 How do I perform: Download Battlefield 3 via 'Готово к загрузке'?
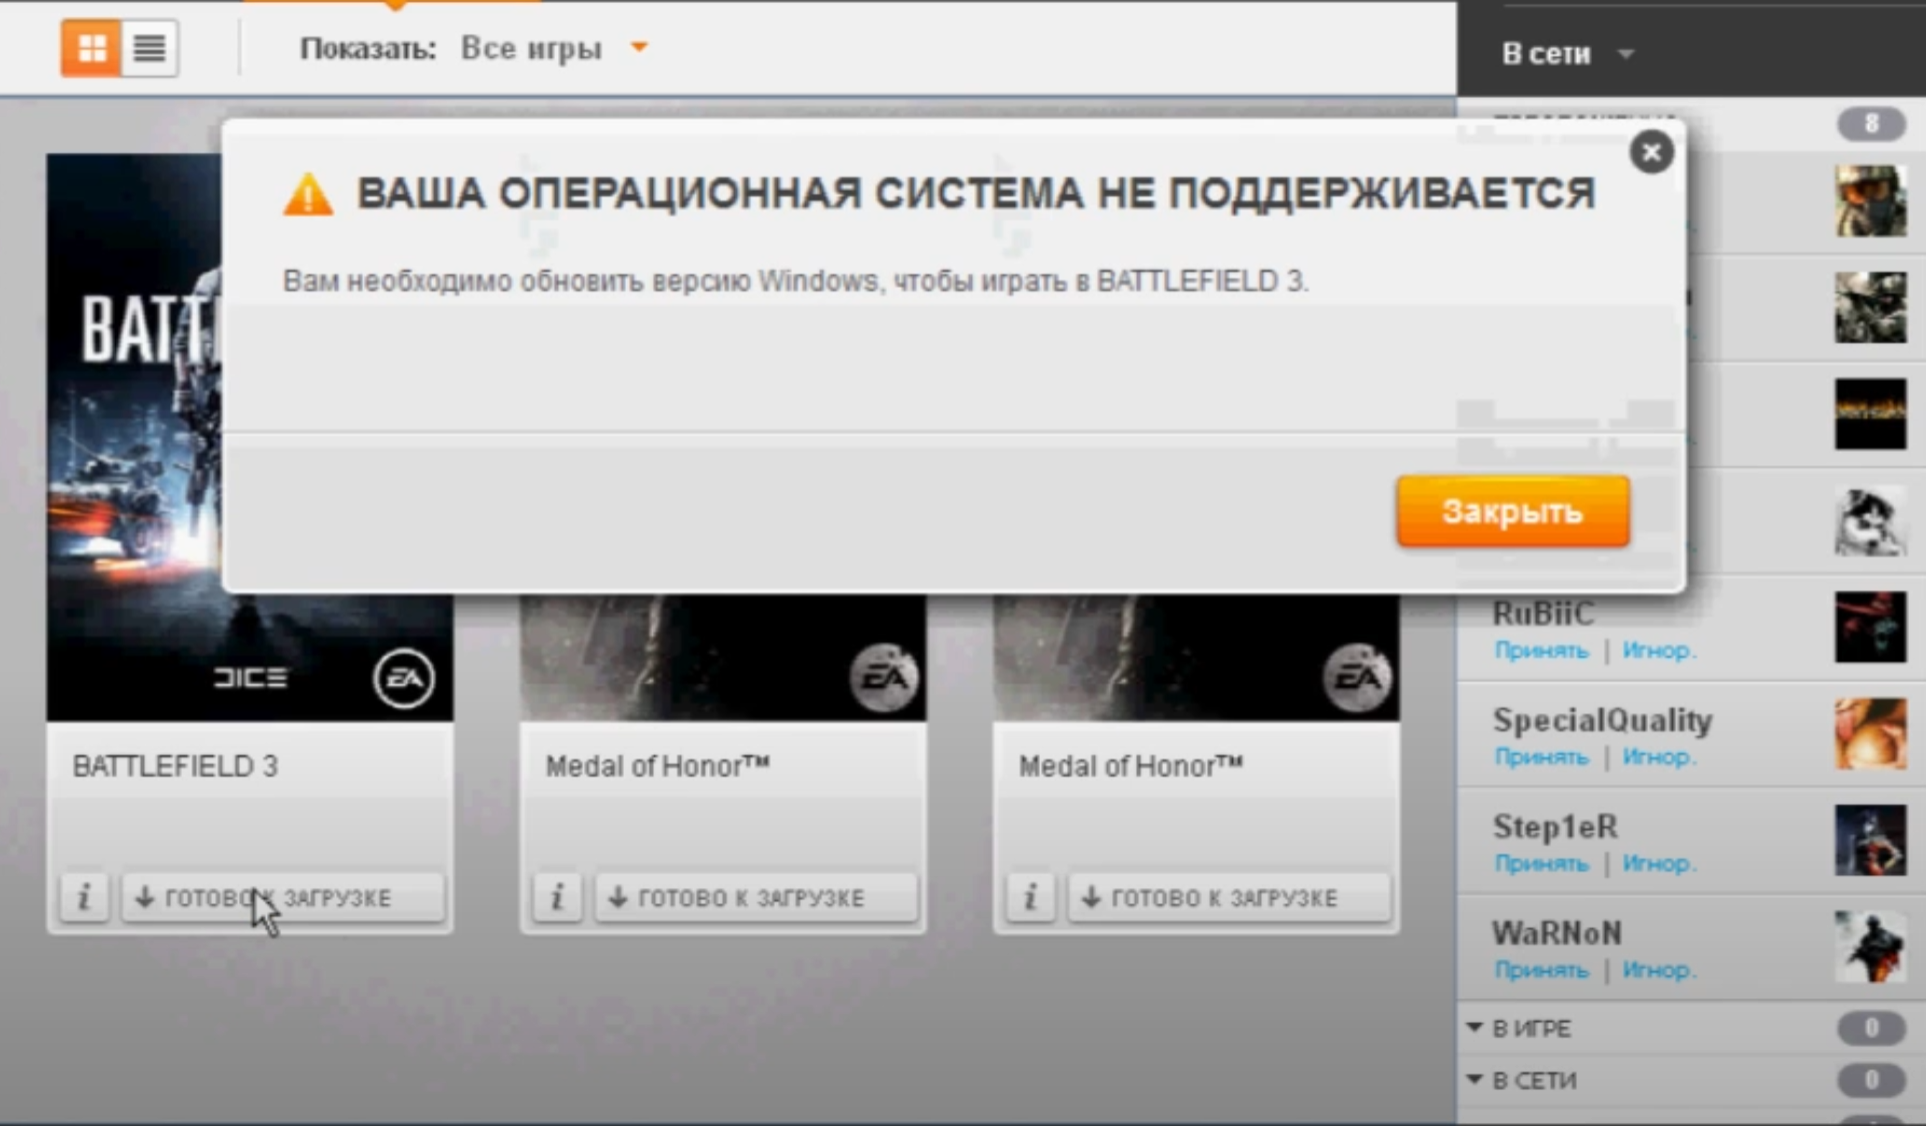click(283, 897)
